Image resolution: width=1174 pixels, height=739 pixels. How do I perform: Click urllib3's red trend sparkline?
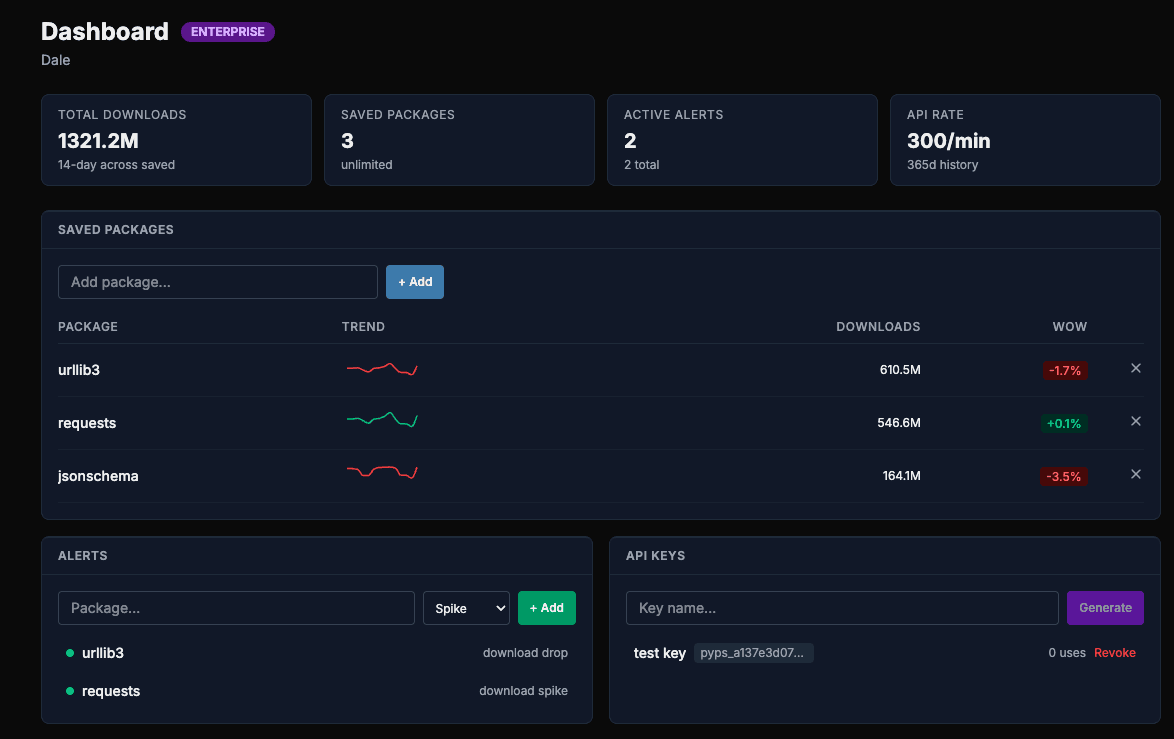coord(382,369)
